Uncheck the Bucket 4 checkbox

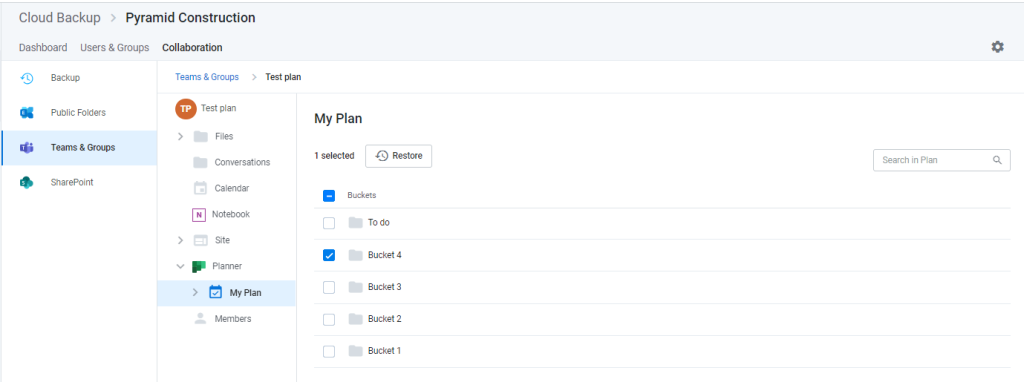[329, 255]
